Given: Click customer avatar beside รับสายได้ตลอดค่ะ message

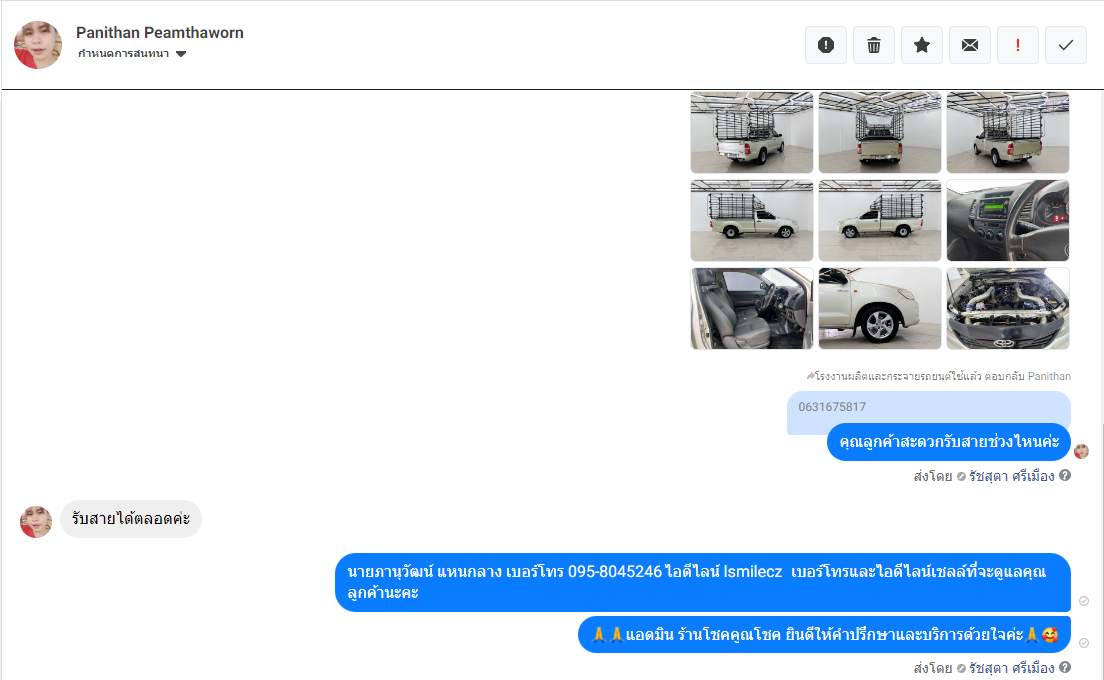Looking at the screenshot, I should coord(36,522).
